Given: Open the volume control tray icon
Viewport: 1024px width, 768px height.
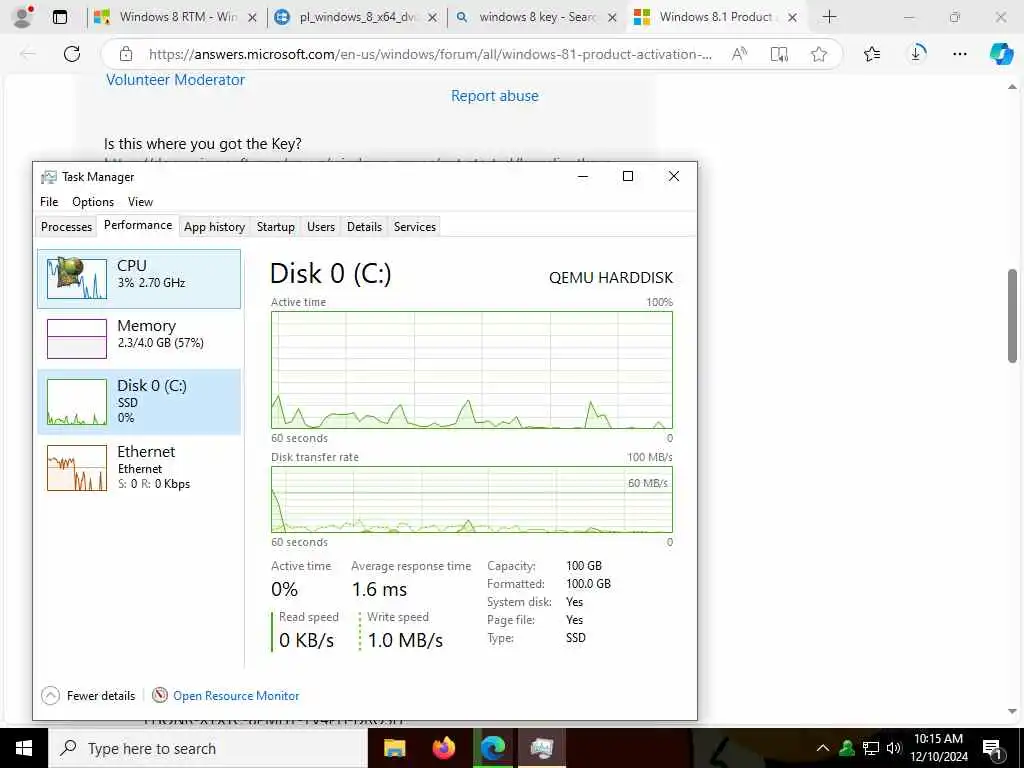Looking at the screenshot, I should click(x=894, y=748).
